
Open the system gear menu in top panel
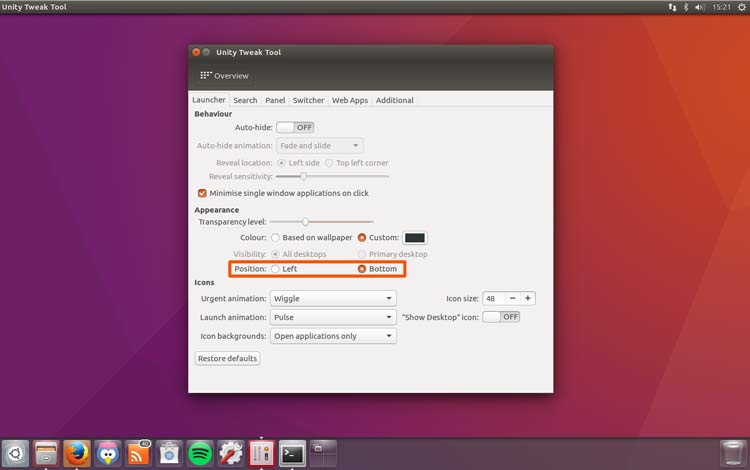point(741,7)
